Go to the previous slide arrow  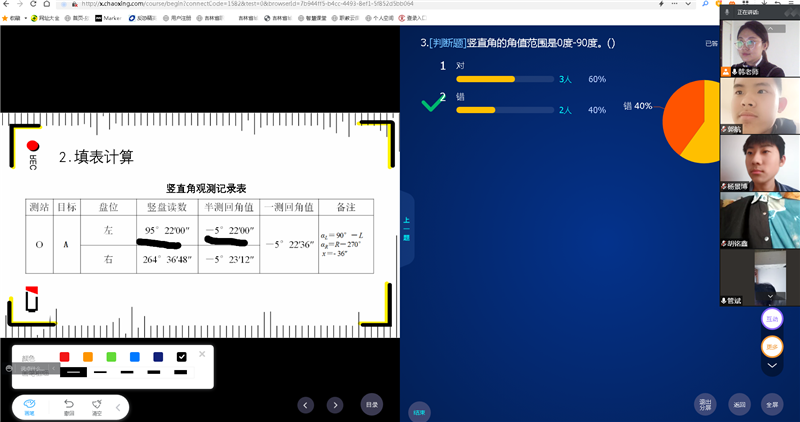pyautogui.click(x=307, y=405)
